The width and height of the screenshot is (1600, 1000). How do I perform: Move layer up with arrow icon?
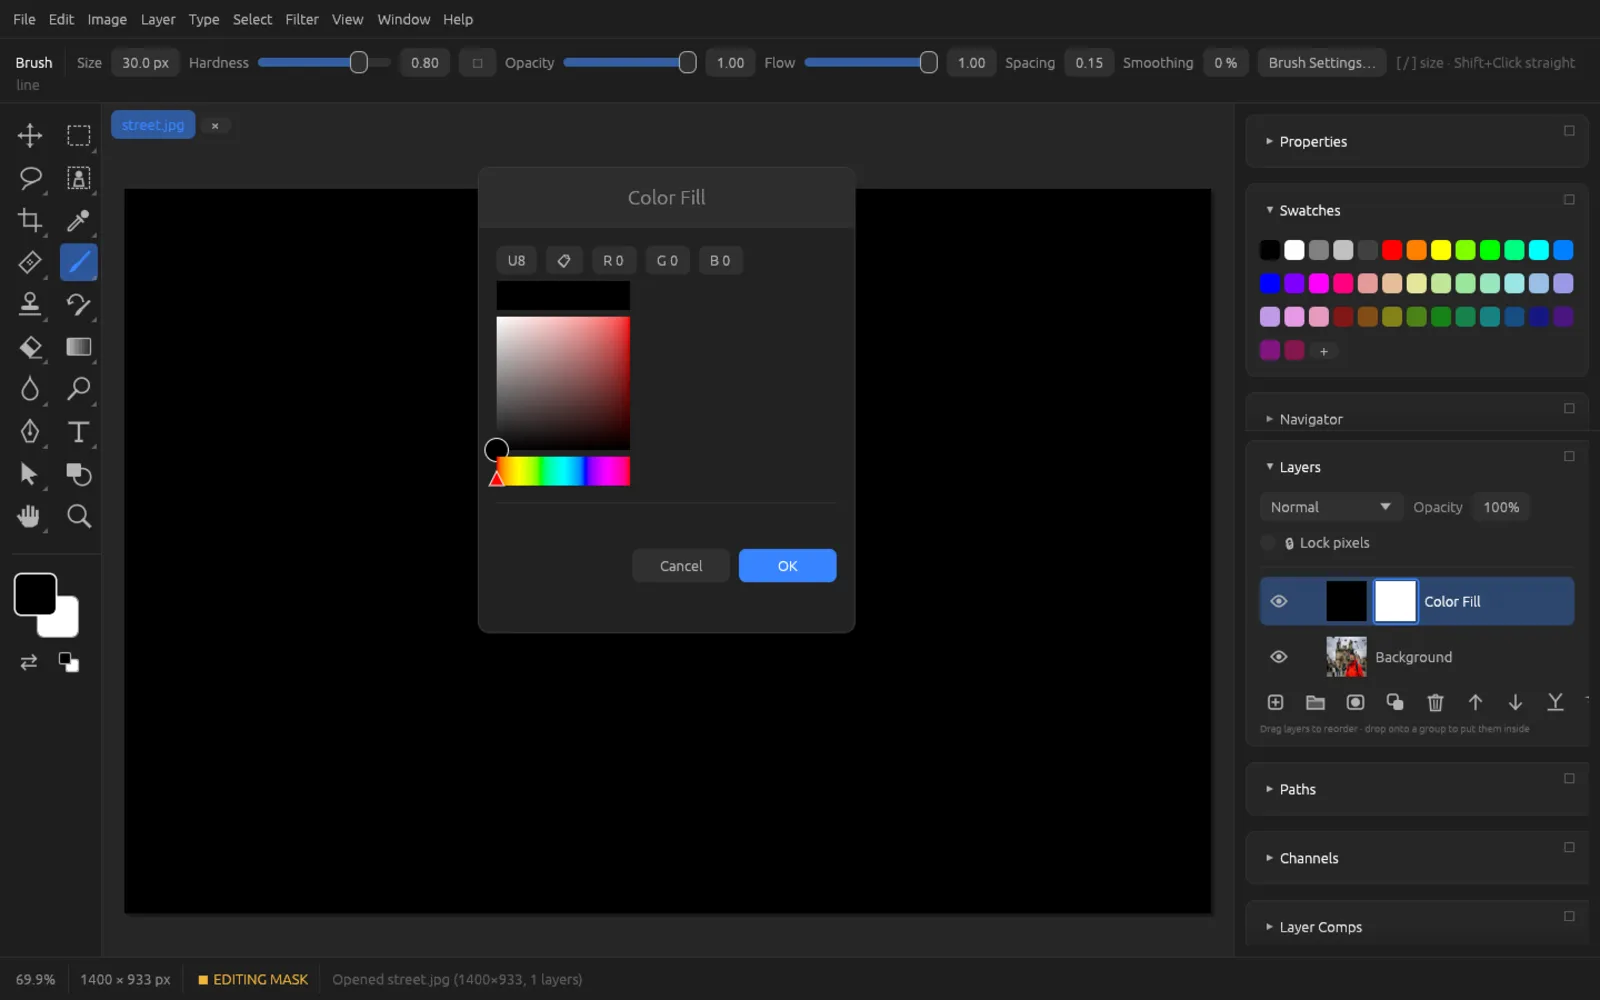[1475, 702]
